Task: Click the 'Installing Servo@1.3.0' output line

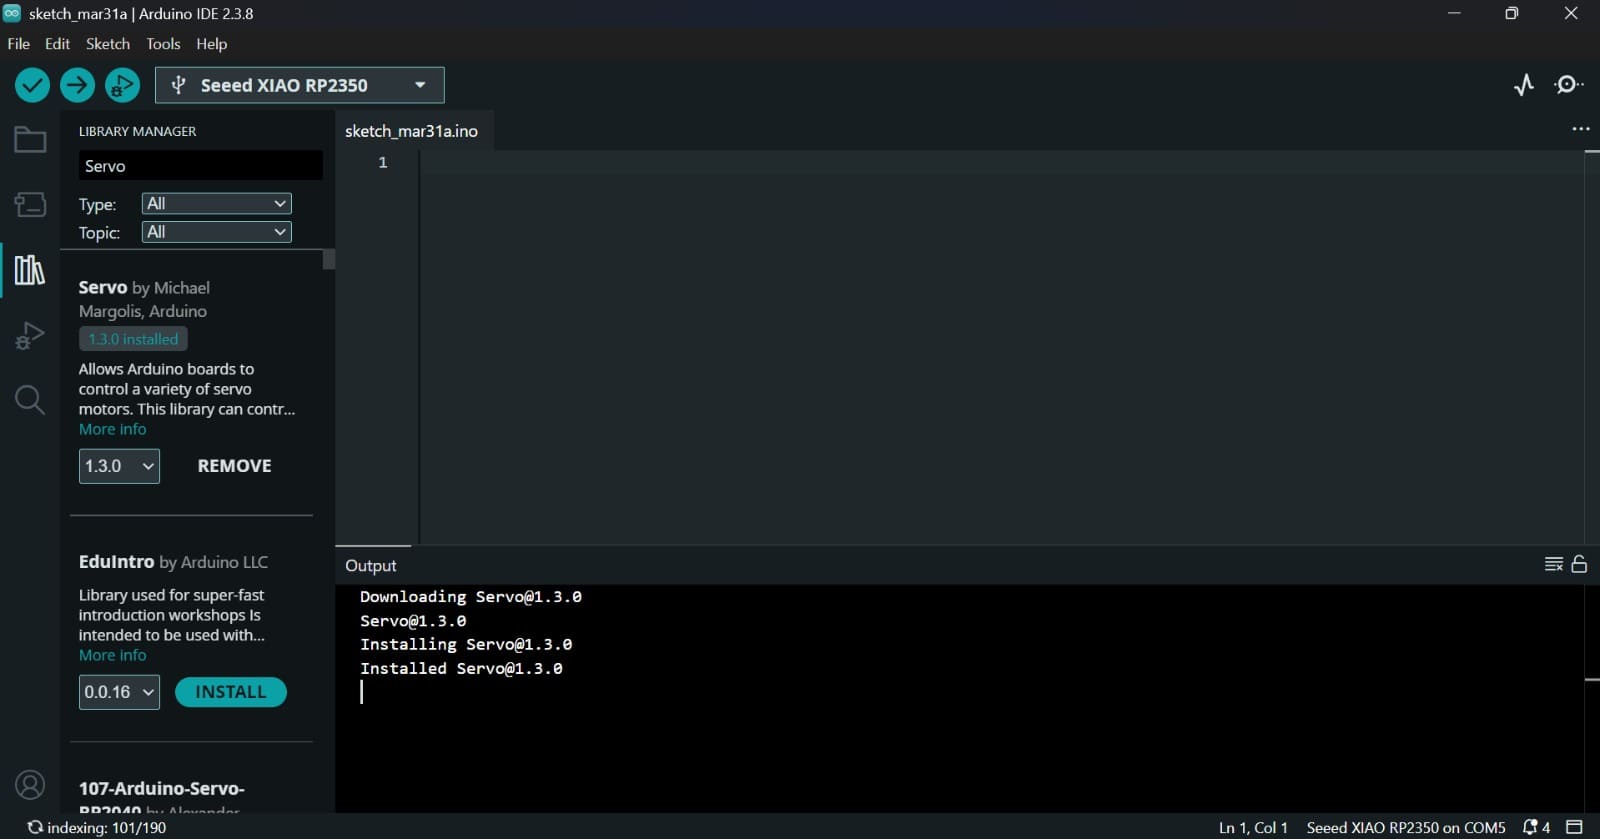Action: (466, 645)
